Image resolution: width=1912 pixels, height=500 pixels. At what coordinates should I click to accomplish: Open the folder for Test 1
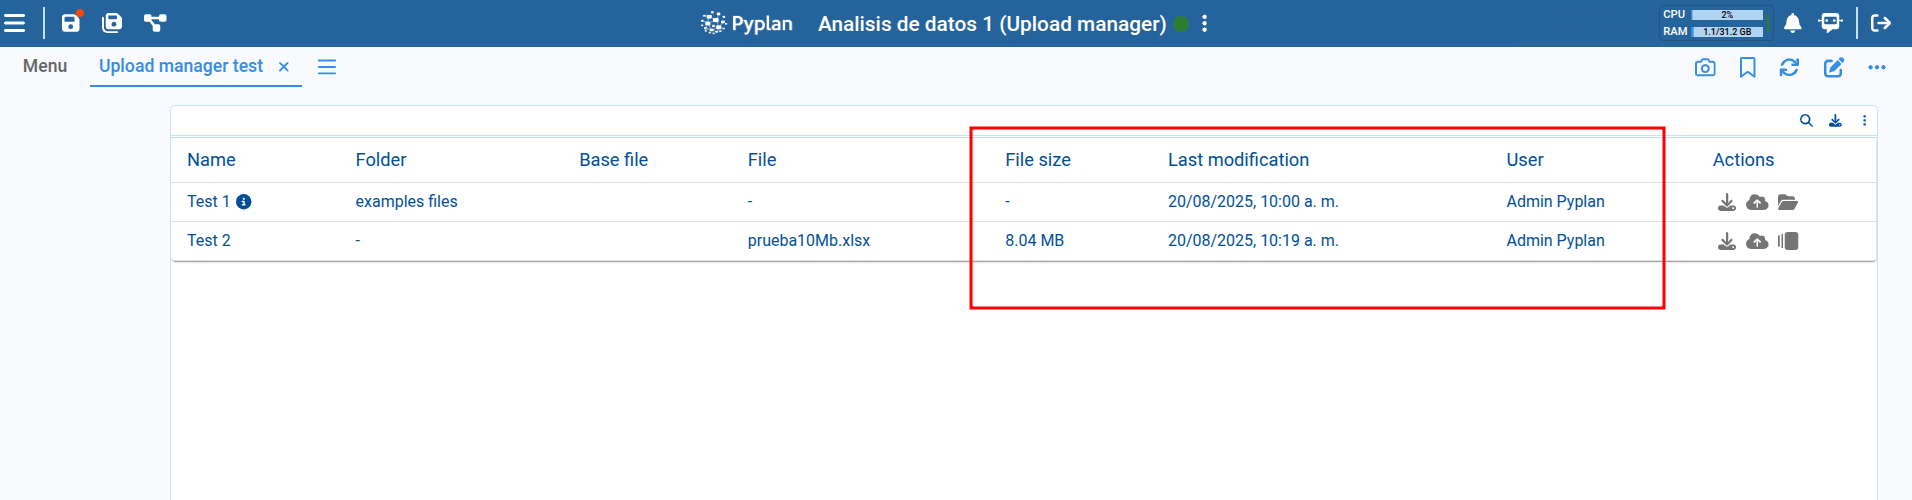(x=1788, y=202)
